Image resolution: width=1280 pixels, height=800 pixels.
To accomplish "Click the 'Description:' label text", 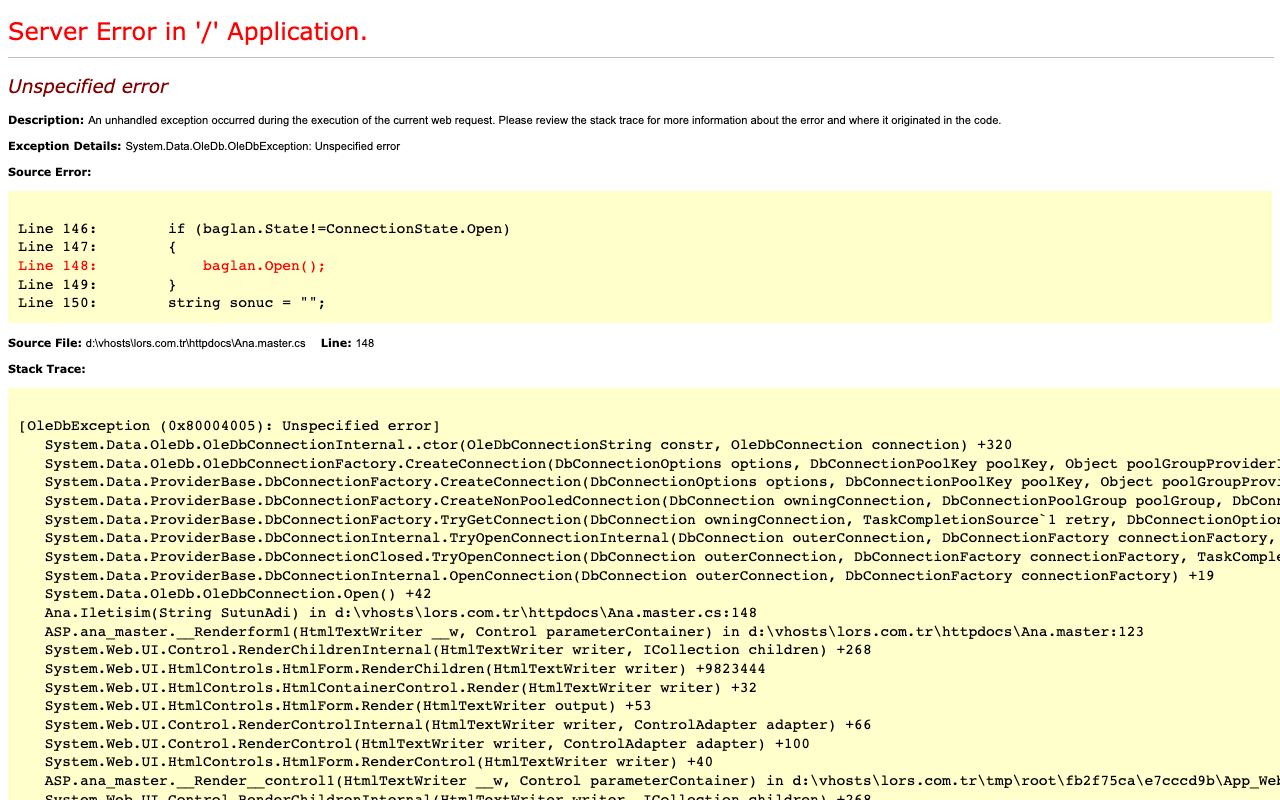I will coord(46,120).
